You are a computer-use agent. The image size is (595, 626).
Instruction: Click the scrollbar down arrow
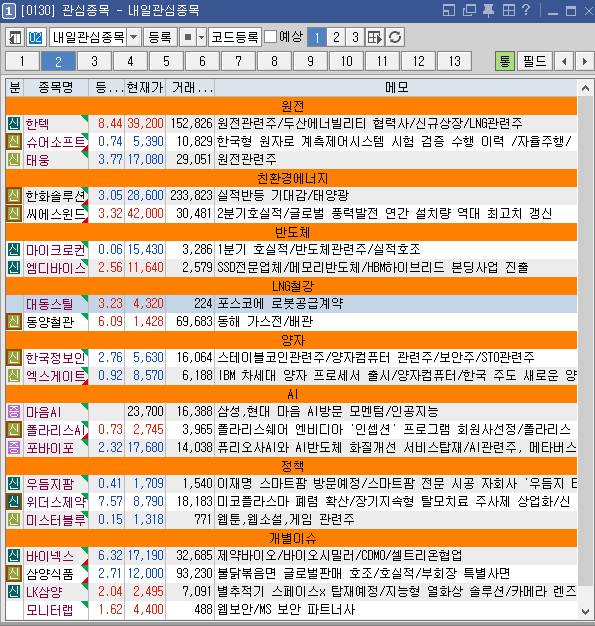point(585,611)
